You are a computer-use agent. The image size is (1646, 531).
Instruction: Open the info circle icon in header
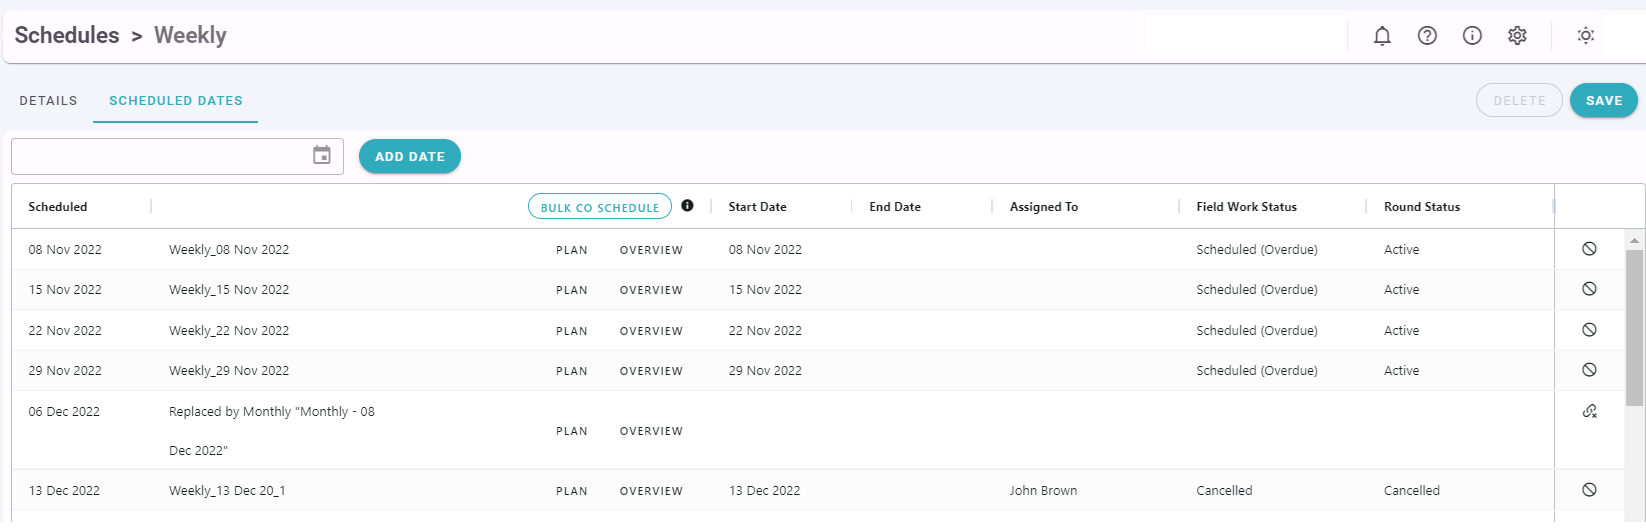pos(1472,36)
